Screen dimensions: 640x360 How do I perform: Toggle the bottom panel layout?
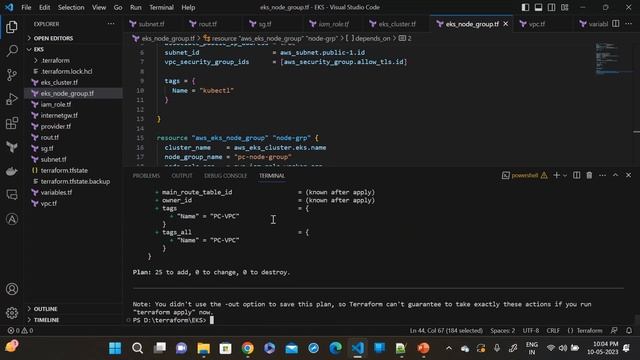click(x=538, y=7)
